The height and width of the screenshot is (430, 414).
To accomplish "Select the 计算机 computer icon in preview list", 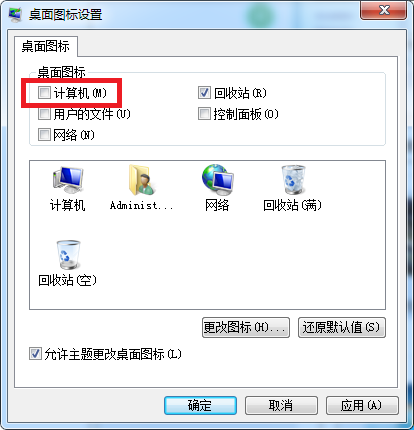I will click(x=68, y=180).
